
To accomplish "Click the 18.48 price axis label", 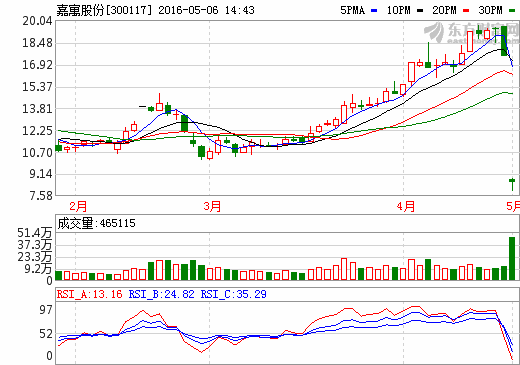I will [x=37, y=43].
